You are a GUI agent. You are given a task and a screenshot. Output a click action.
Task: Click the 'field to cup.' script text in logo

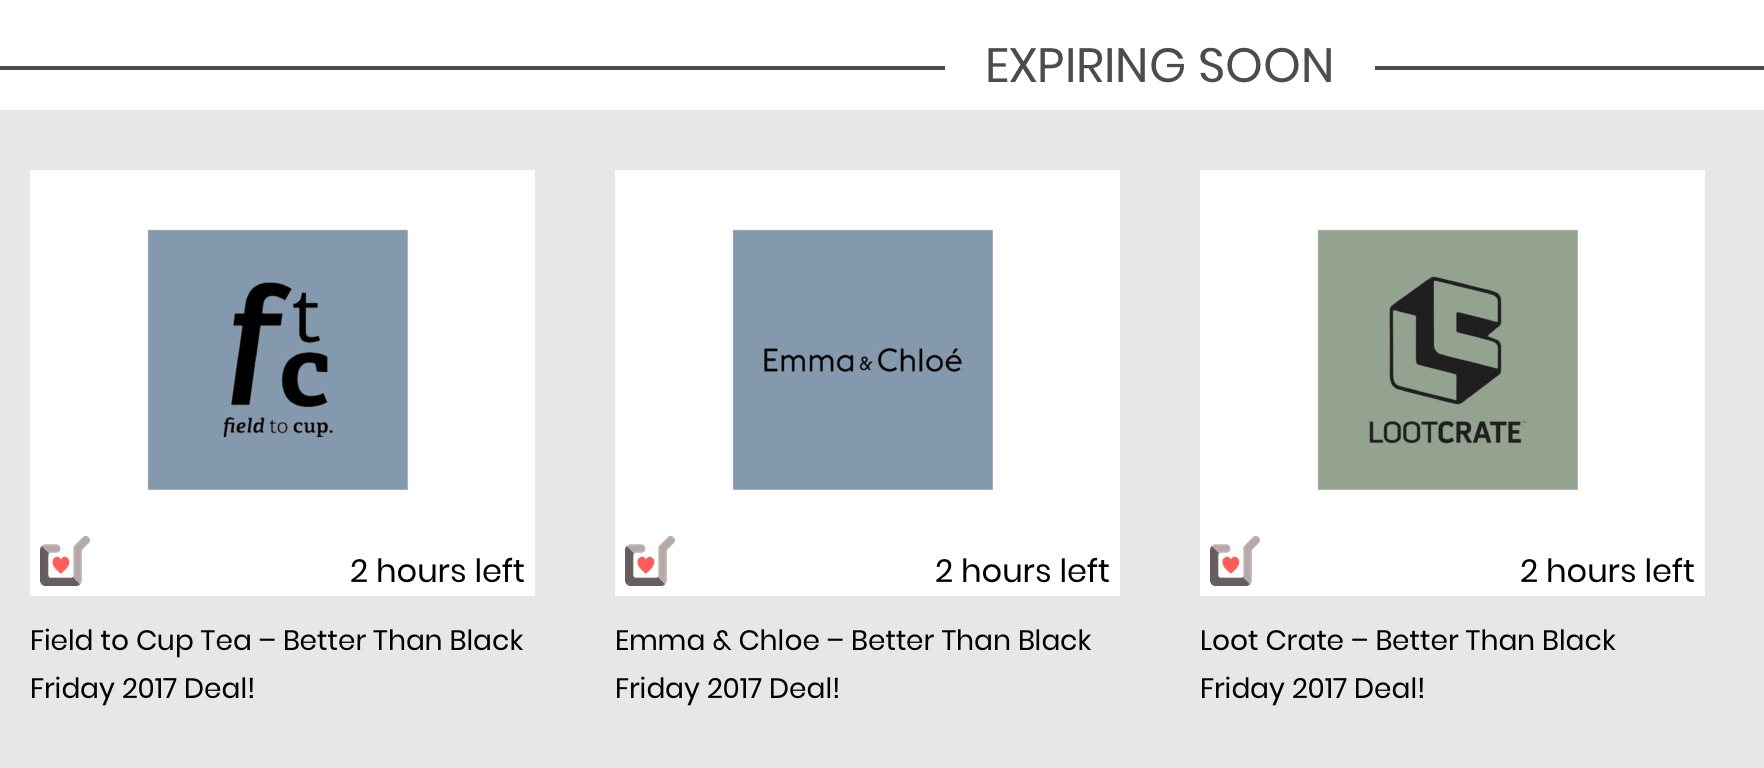coord(278,427)
